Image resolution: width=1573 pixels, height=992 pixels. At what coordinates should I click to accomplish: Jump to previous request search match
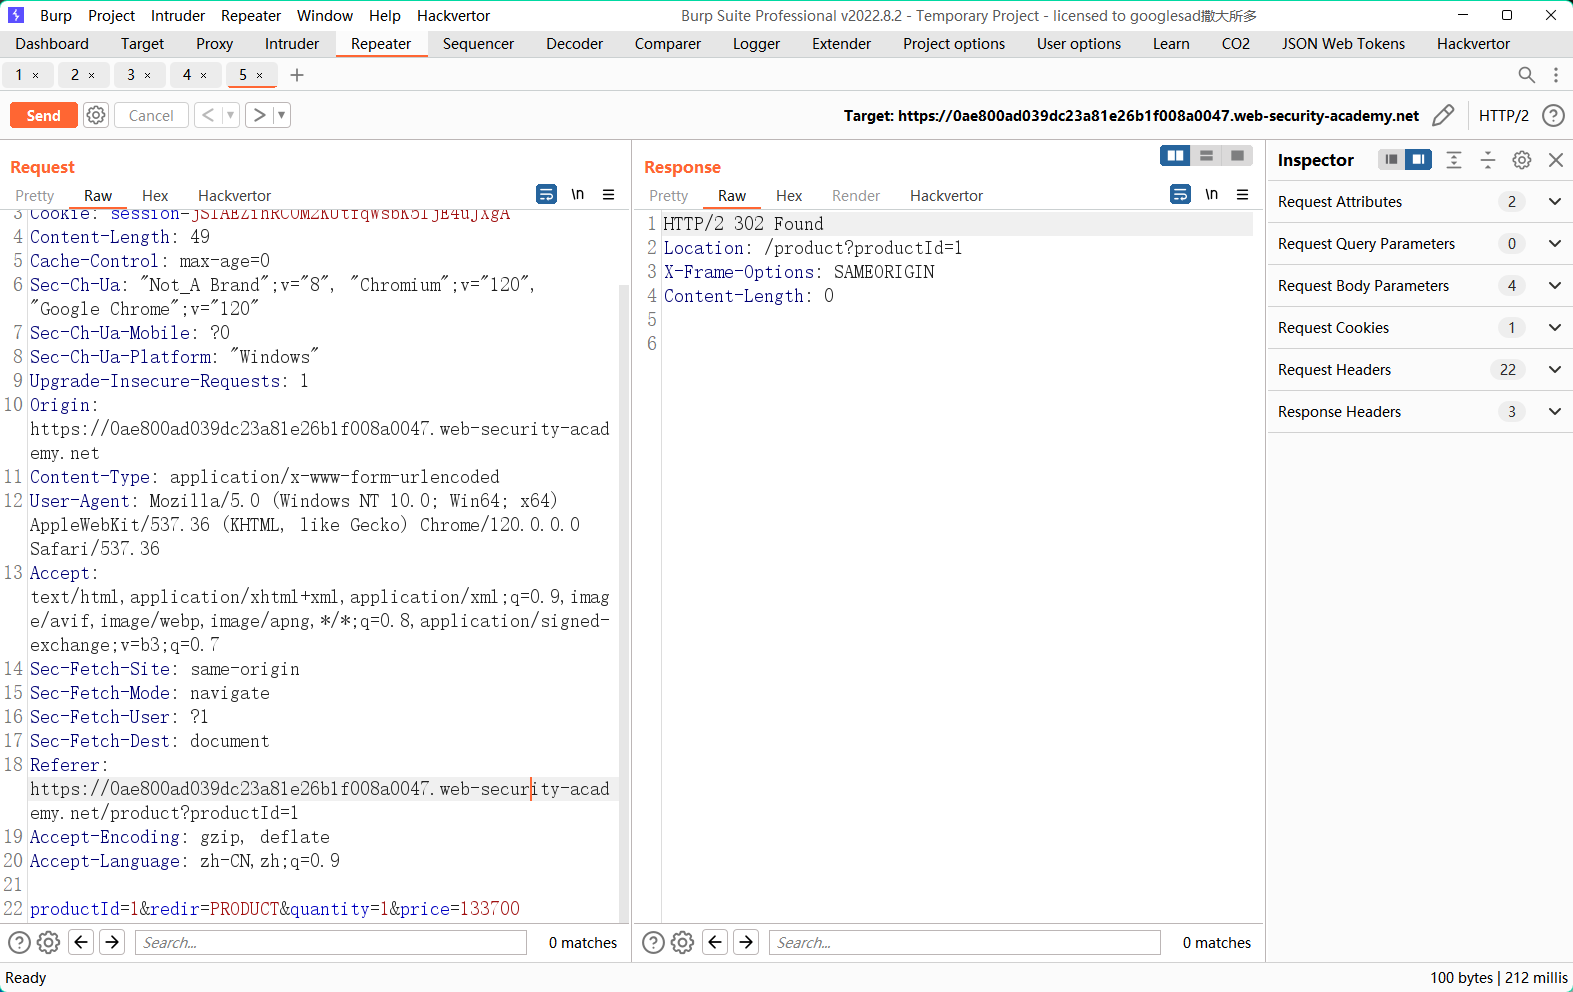click(x=82, y=942)
